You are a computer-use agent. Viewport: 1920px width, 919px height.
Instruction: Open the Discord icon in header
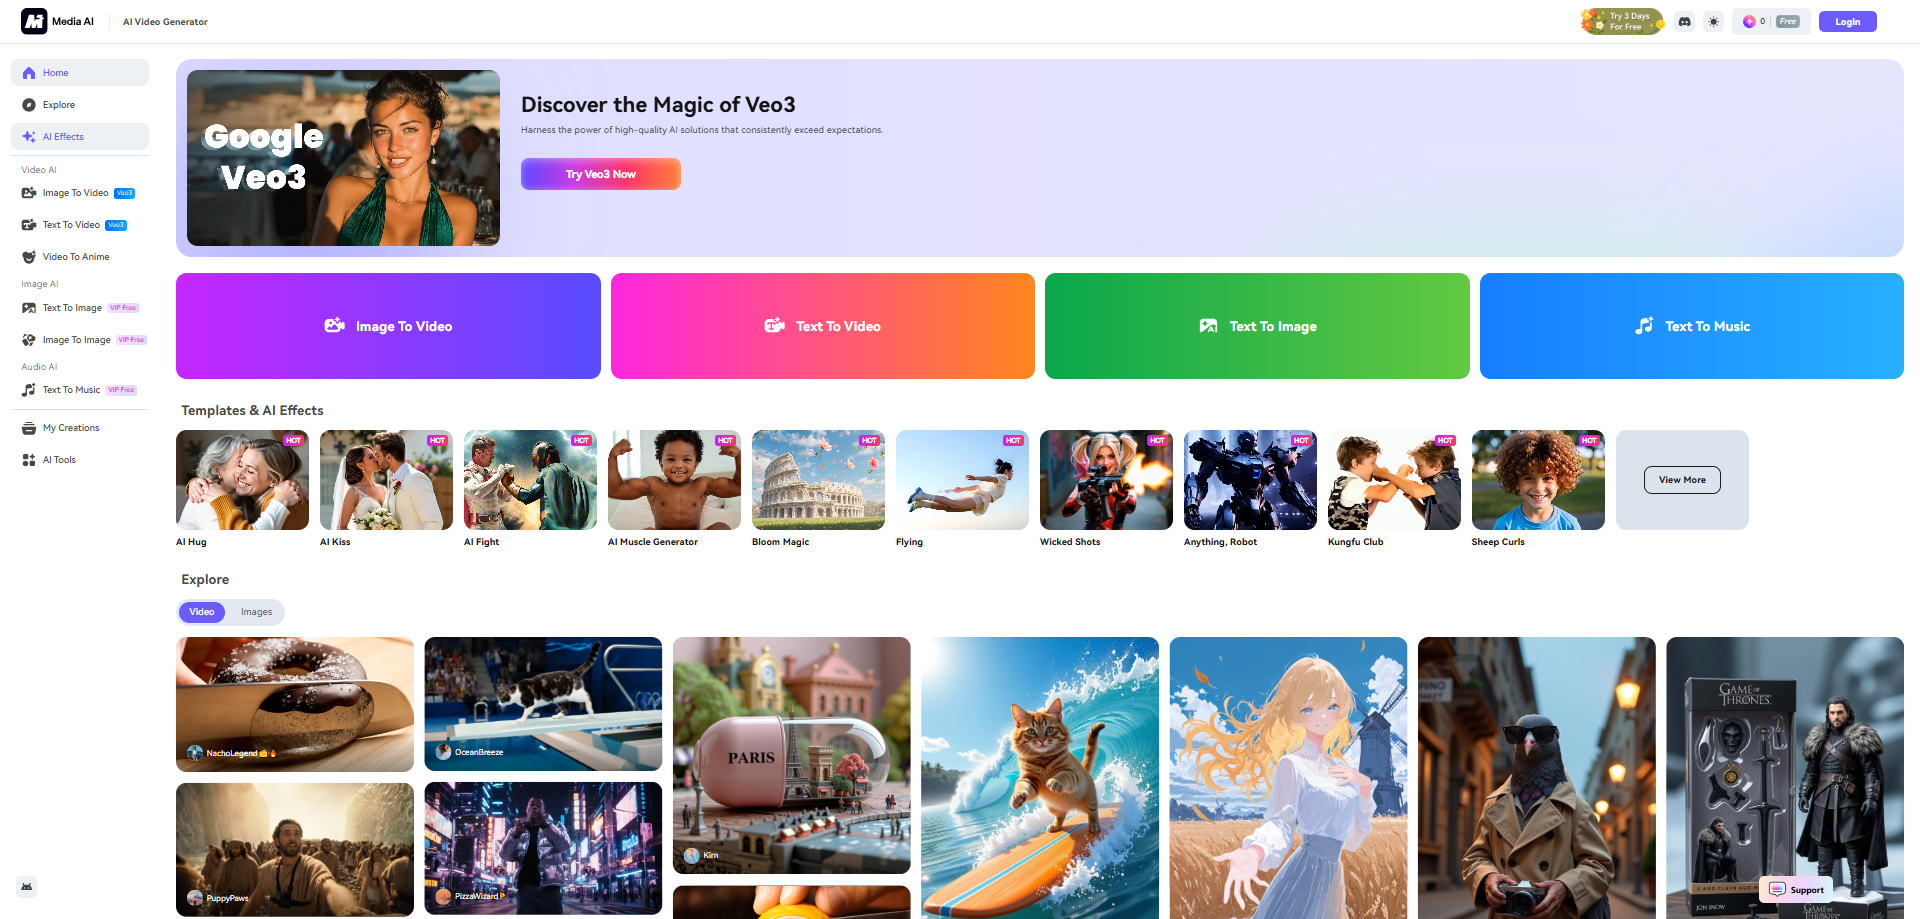point(1685,22)
